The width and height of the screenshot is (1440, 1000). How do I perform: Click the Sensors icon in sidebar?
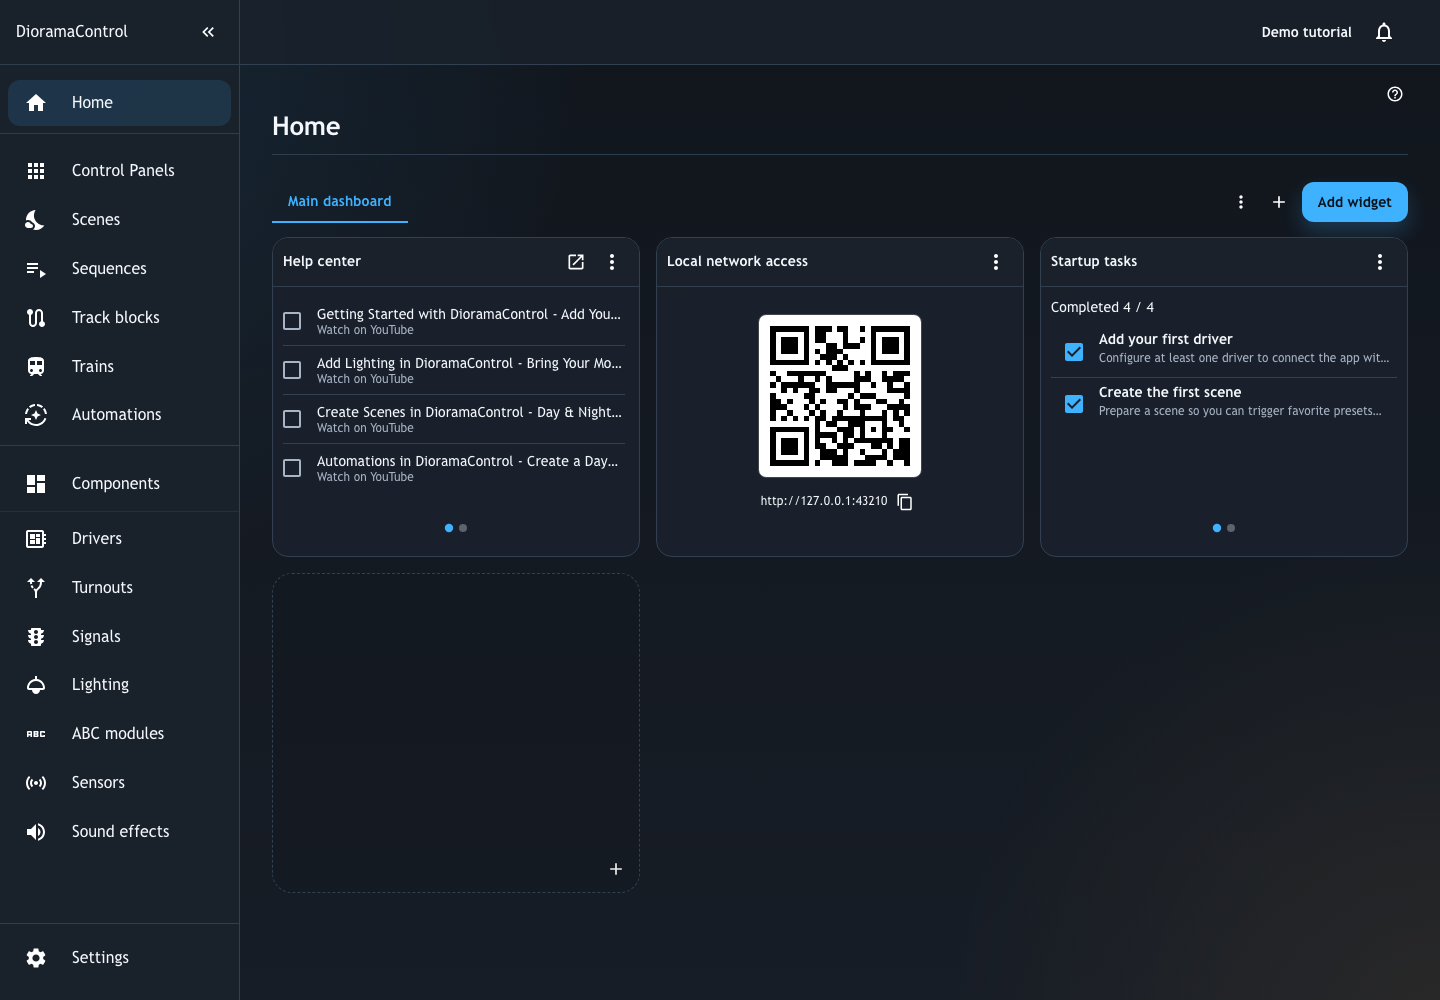(36, 783)
